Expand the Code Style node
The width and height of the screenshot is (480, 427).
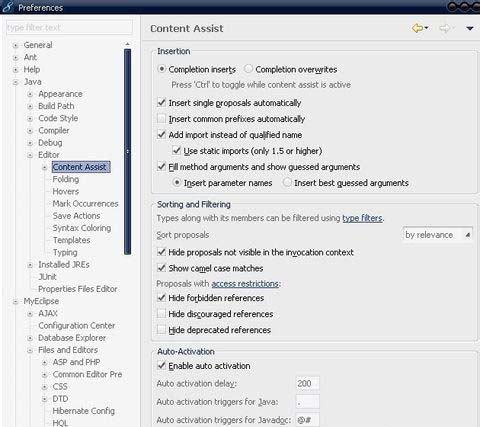(30, 119)
